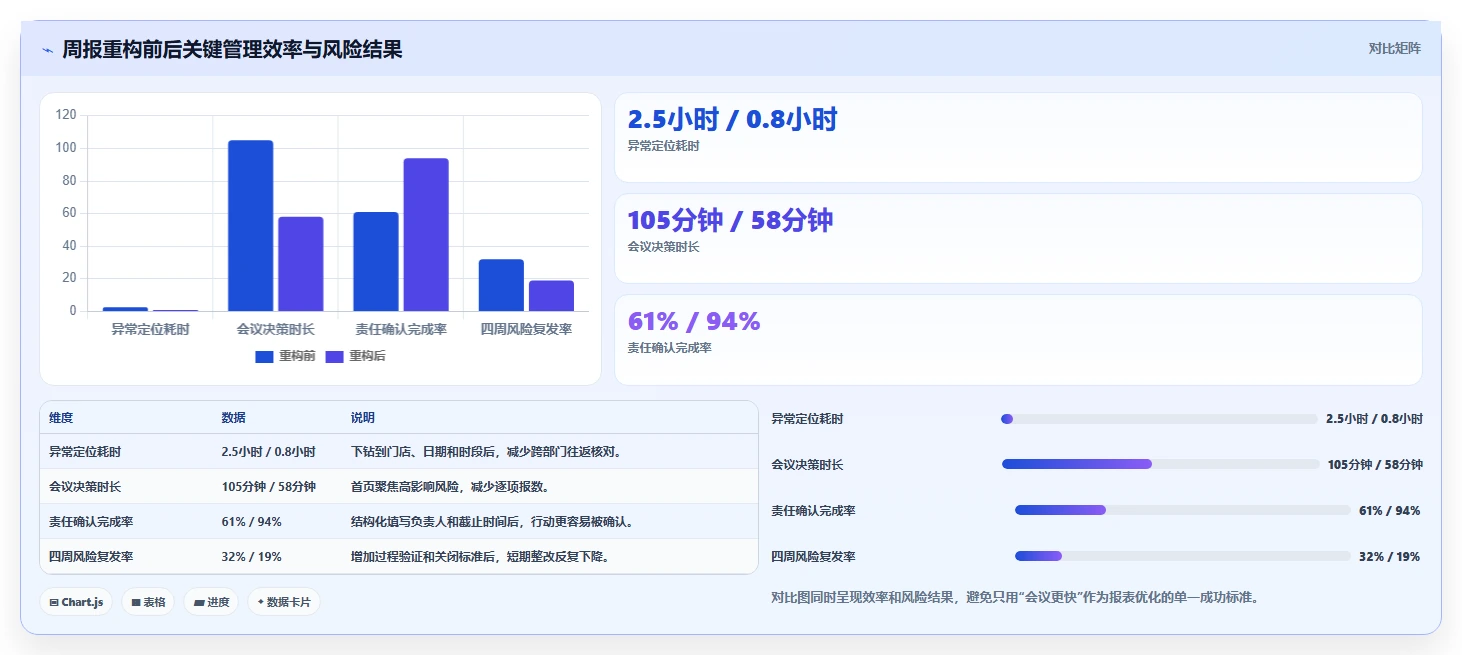Toggle the 重构后 legend swatch

(x=334, y=356)
